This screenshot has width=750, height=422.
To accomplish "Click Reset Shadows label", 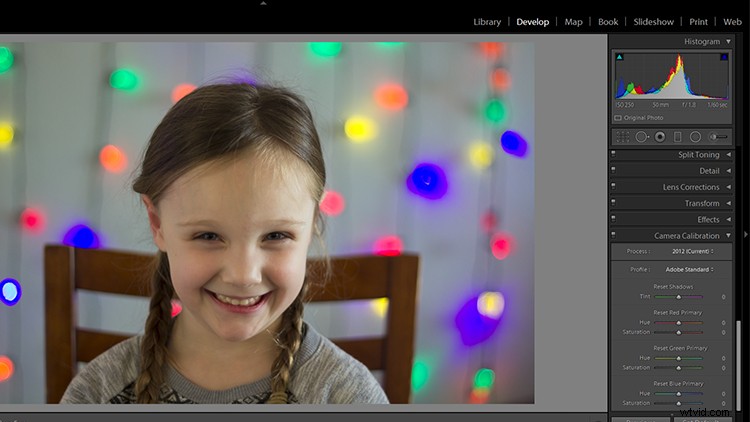I will click(x=673, y=287).
